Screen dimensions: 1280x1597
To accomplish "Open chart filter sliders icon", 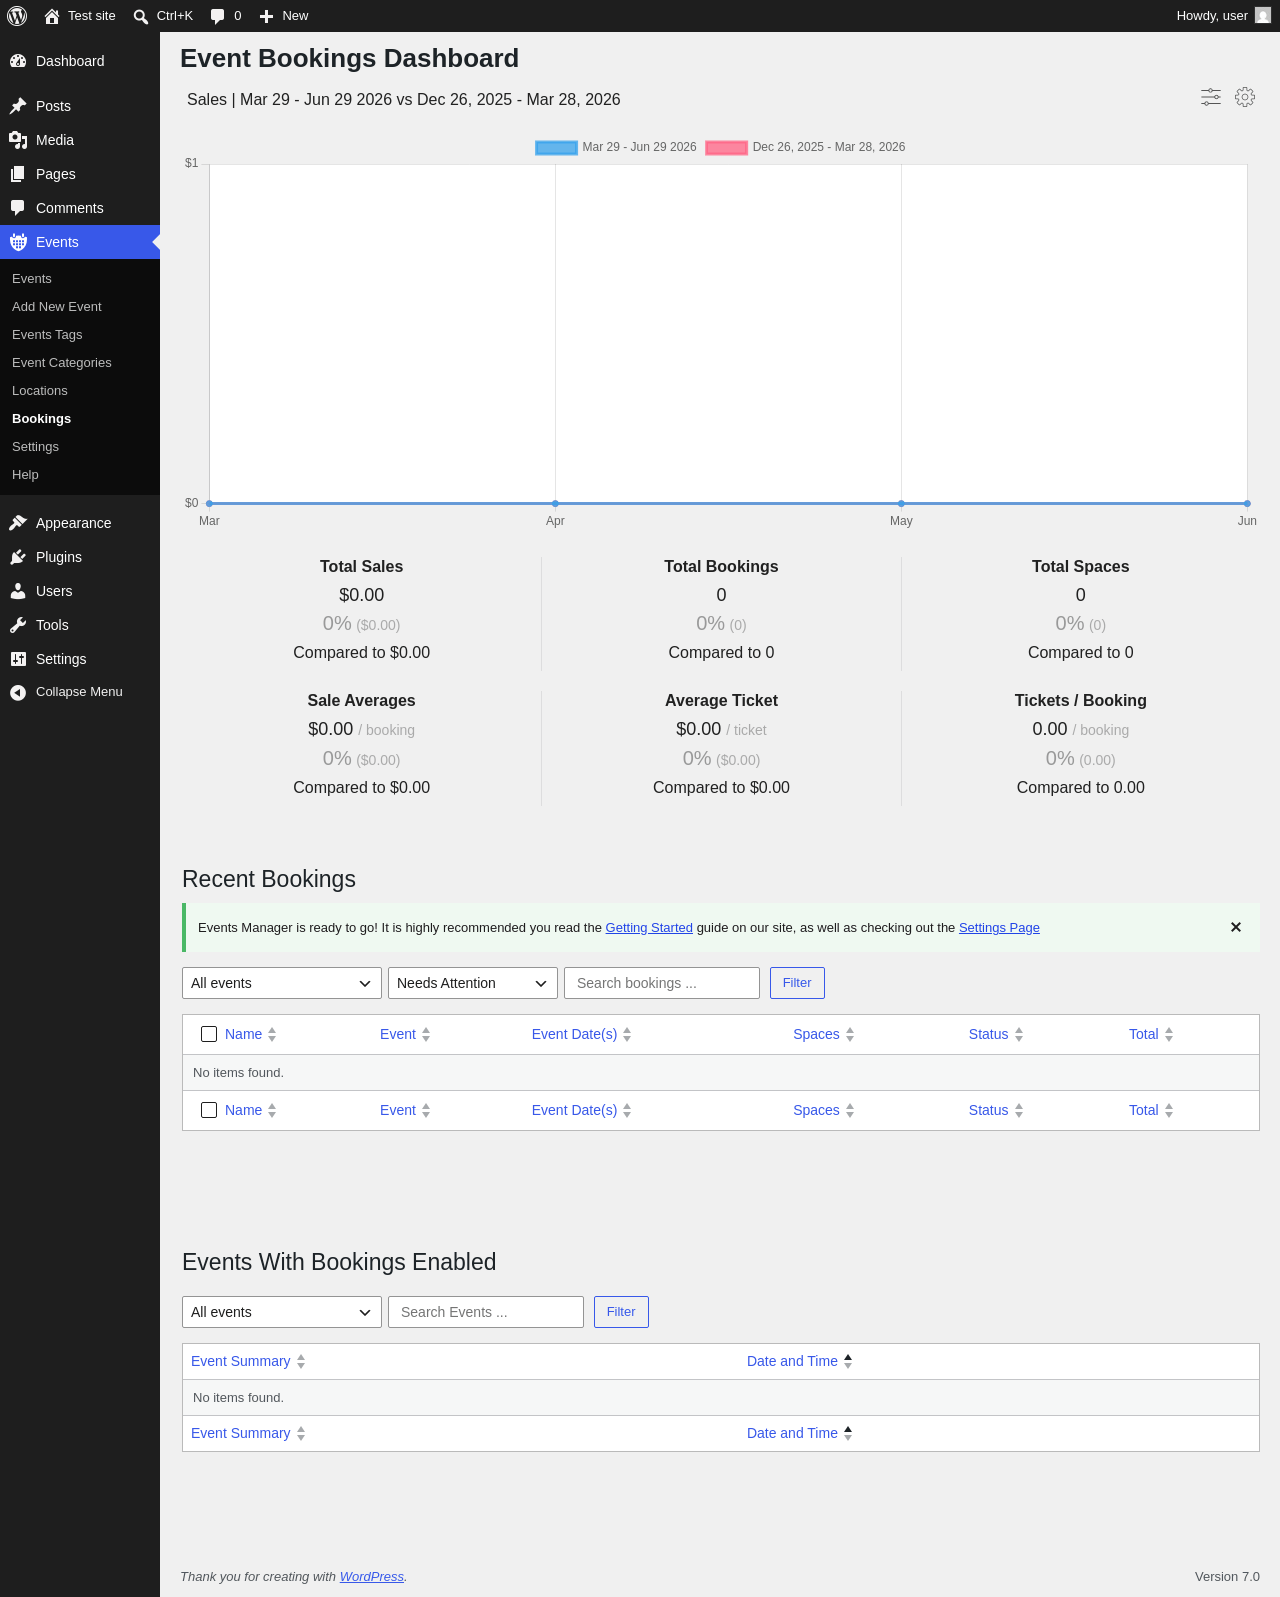I will point(1211,97).
